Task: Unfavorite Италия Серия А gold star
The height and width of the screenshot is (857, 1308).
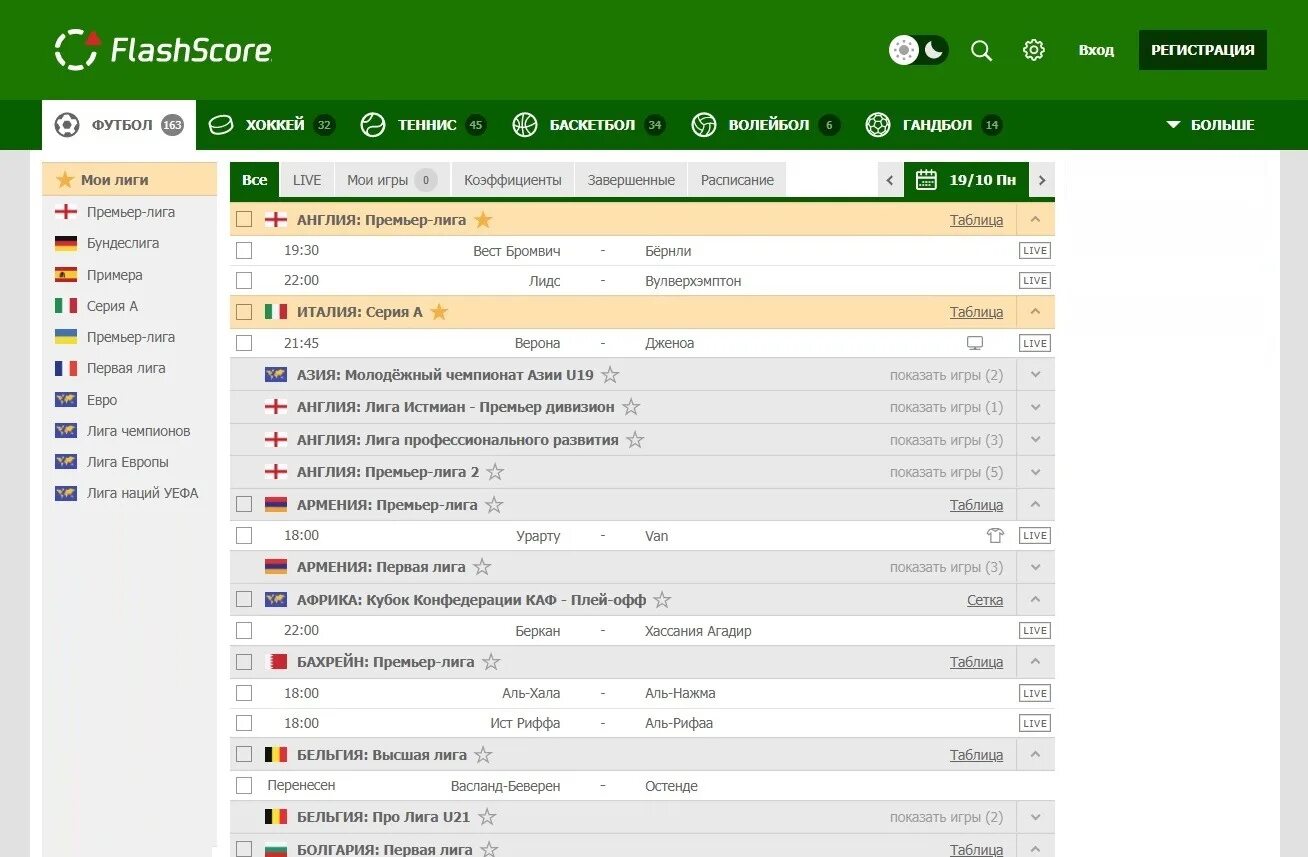Action: click(x=439, y=312)
